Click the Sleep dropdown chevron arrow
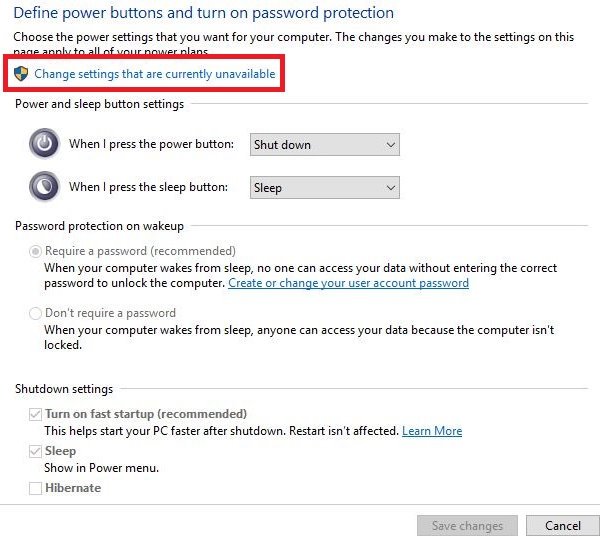Image resolution: width=600 pixels, height=540 pixels. [390, 188]
